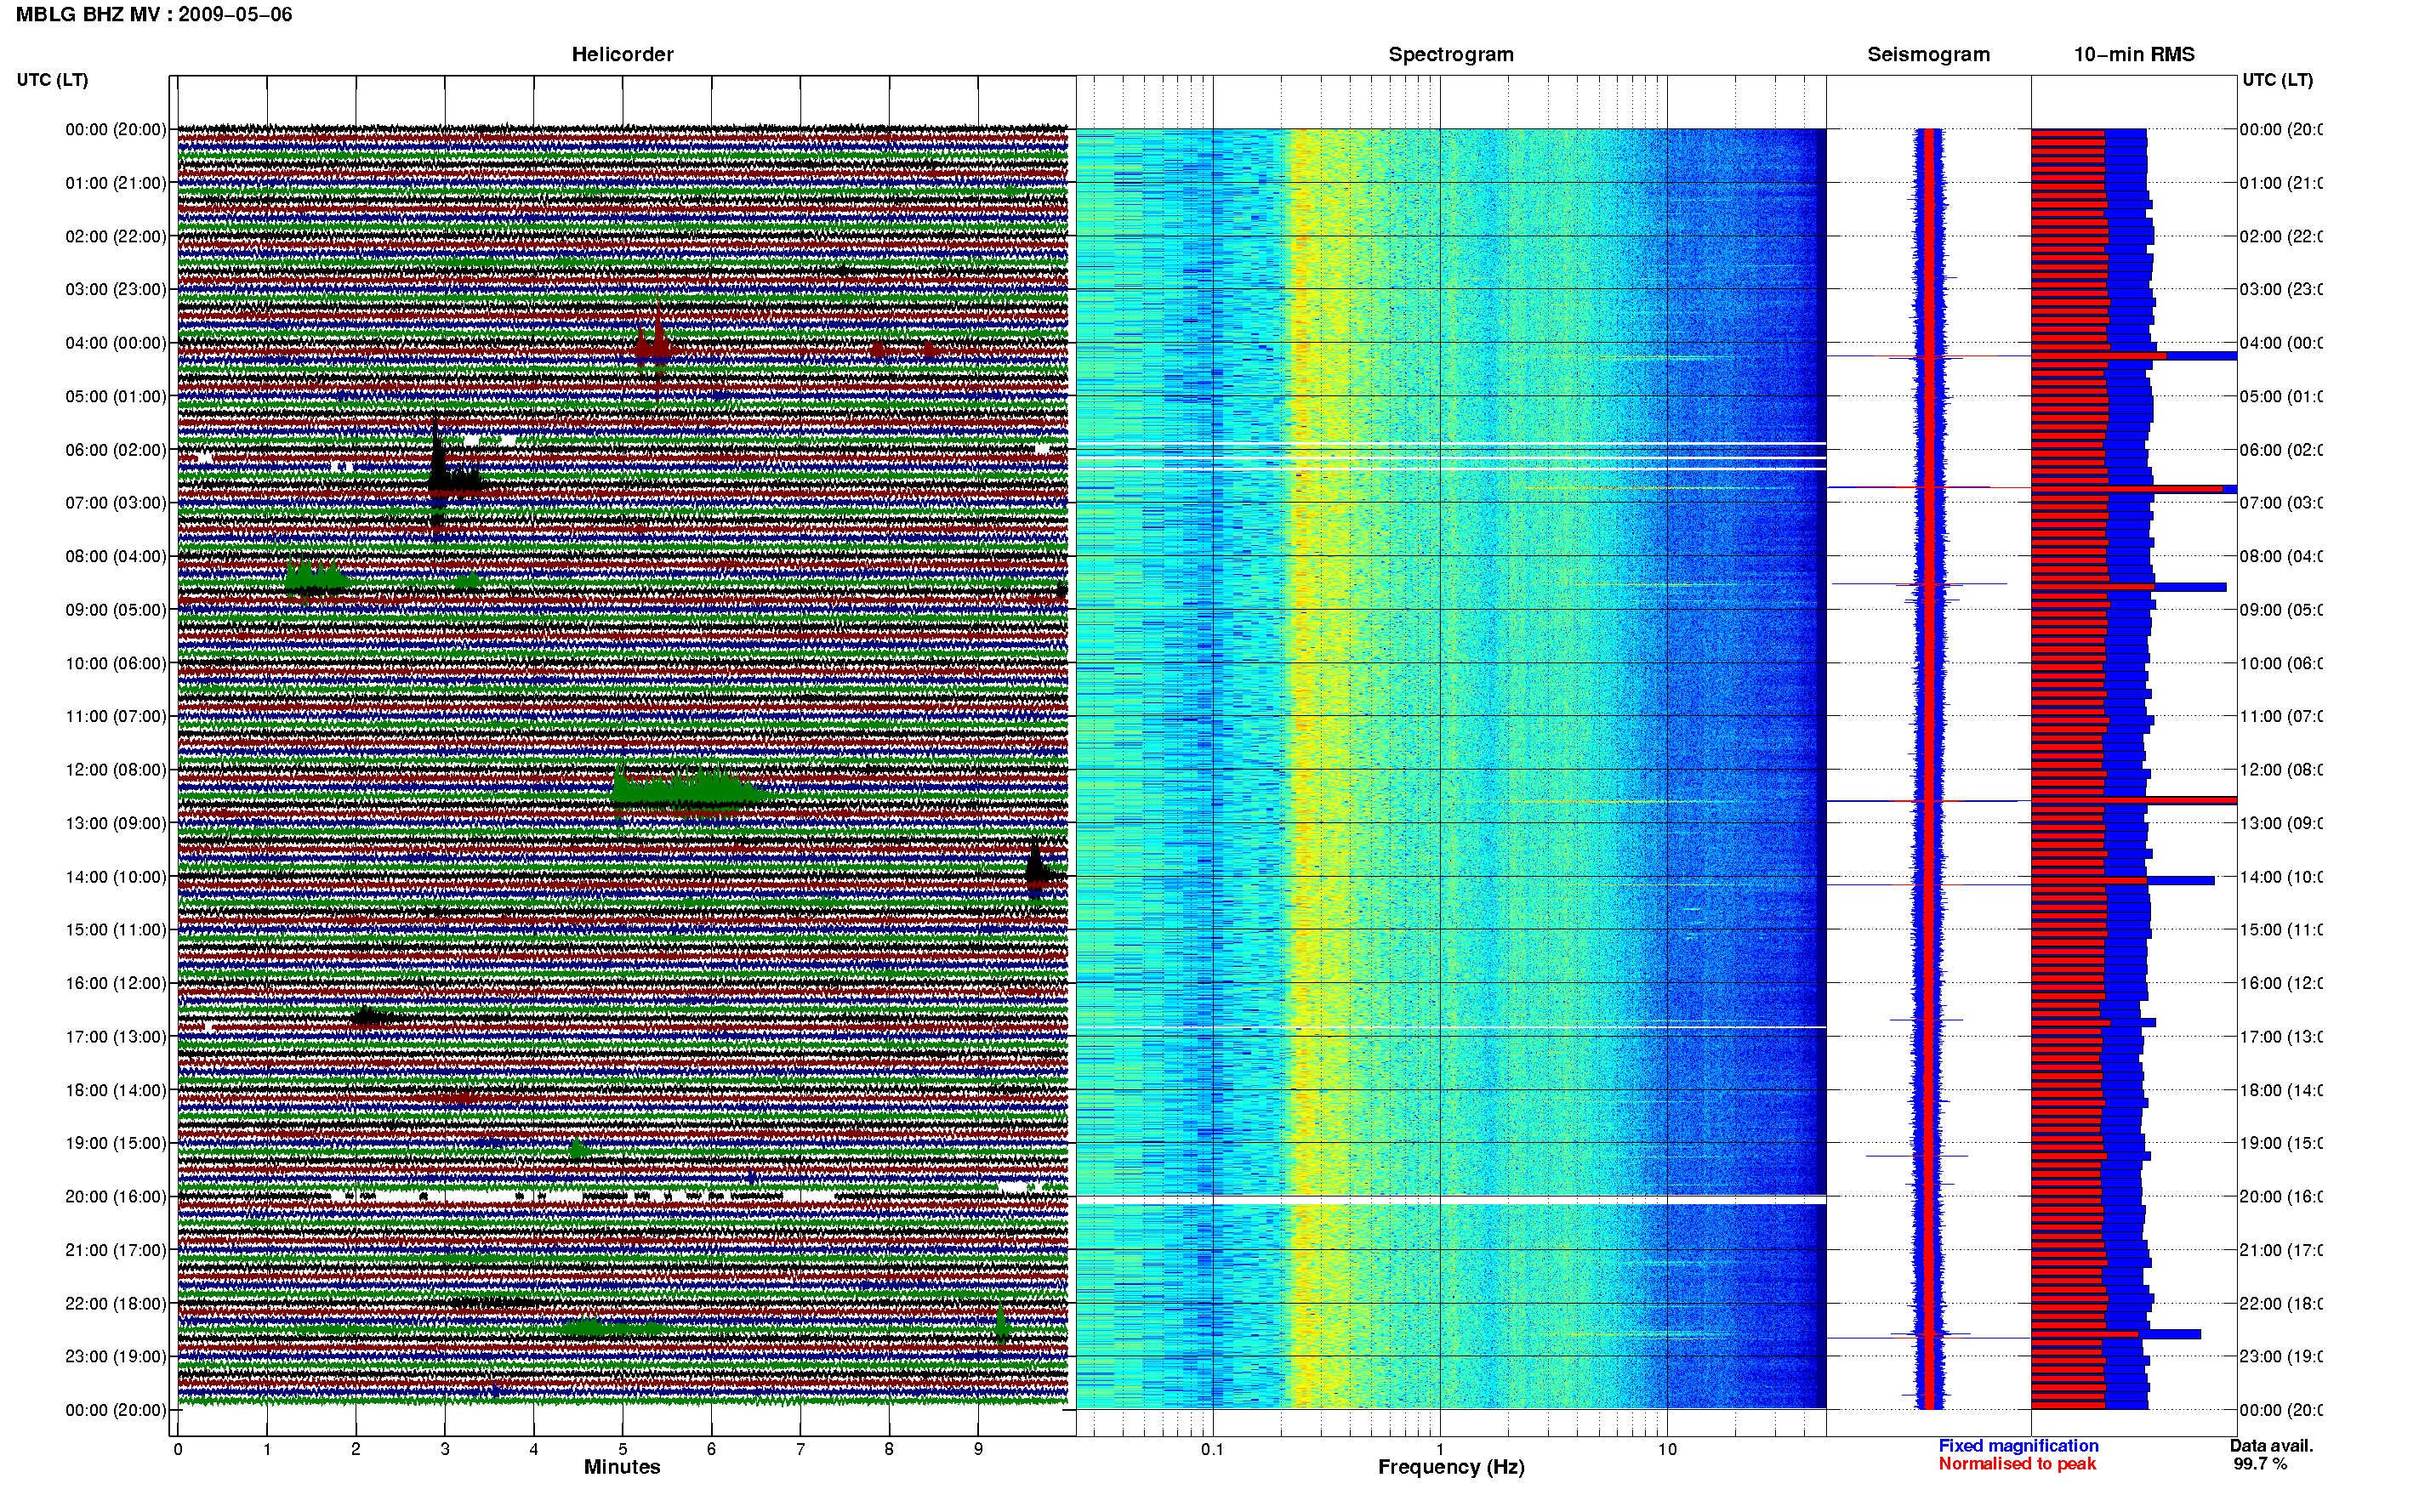Click the right 'UTC (LT)' axis label
The height and width of the screenshot is (1512, 2419).
click(x=2277, y=80)
